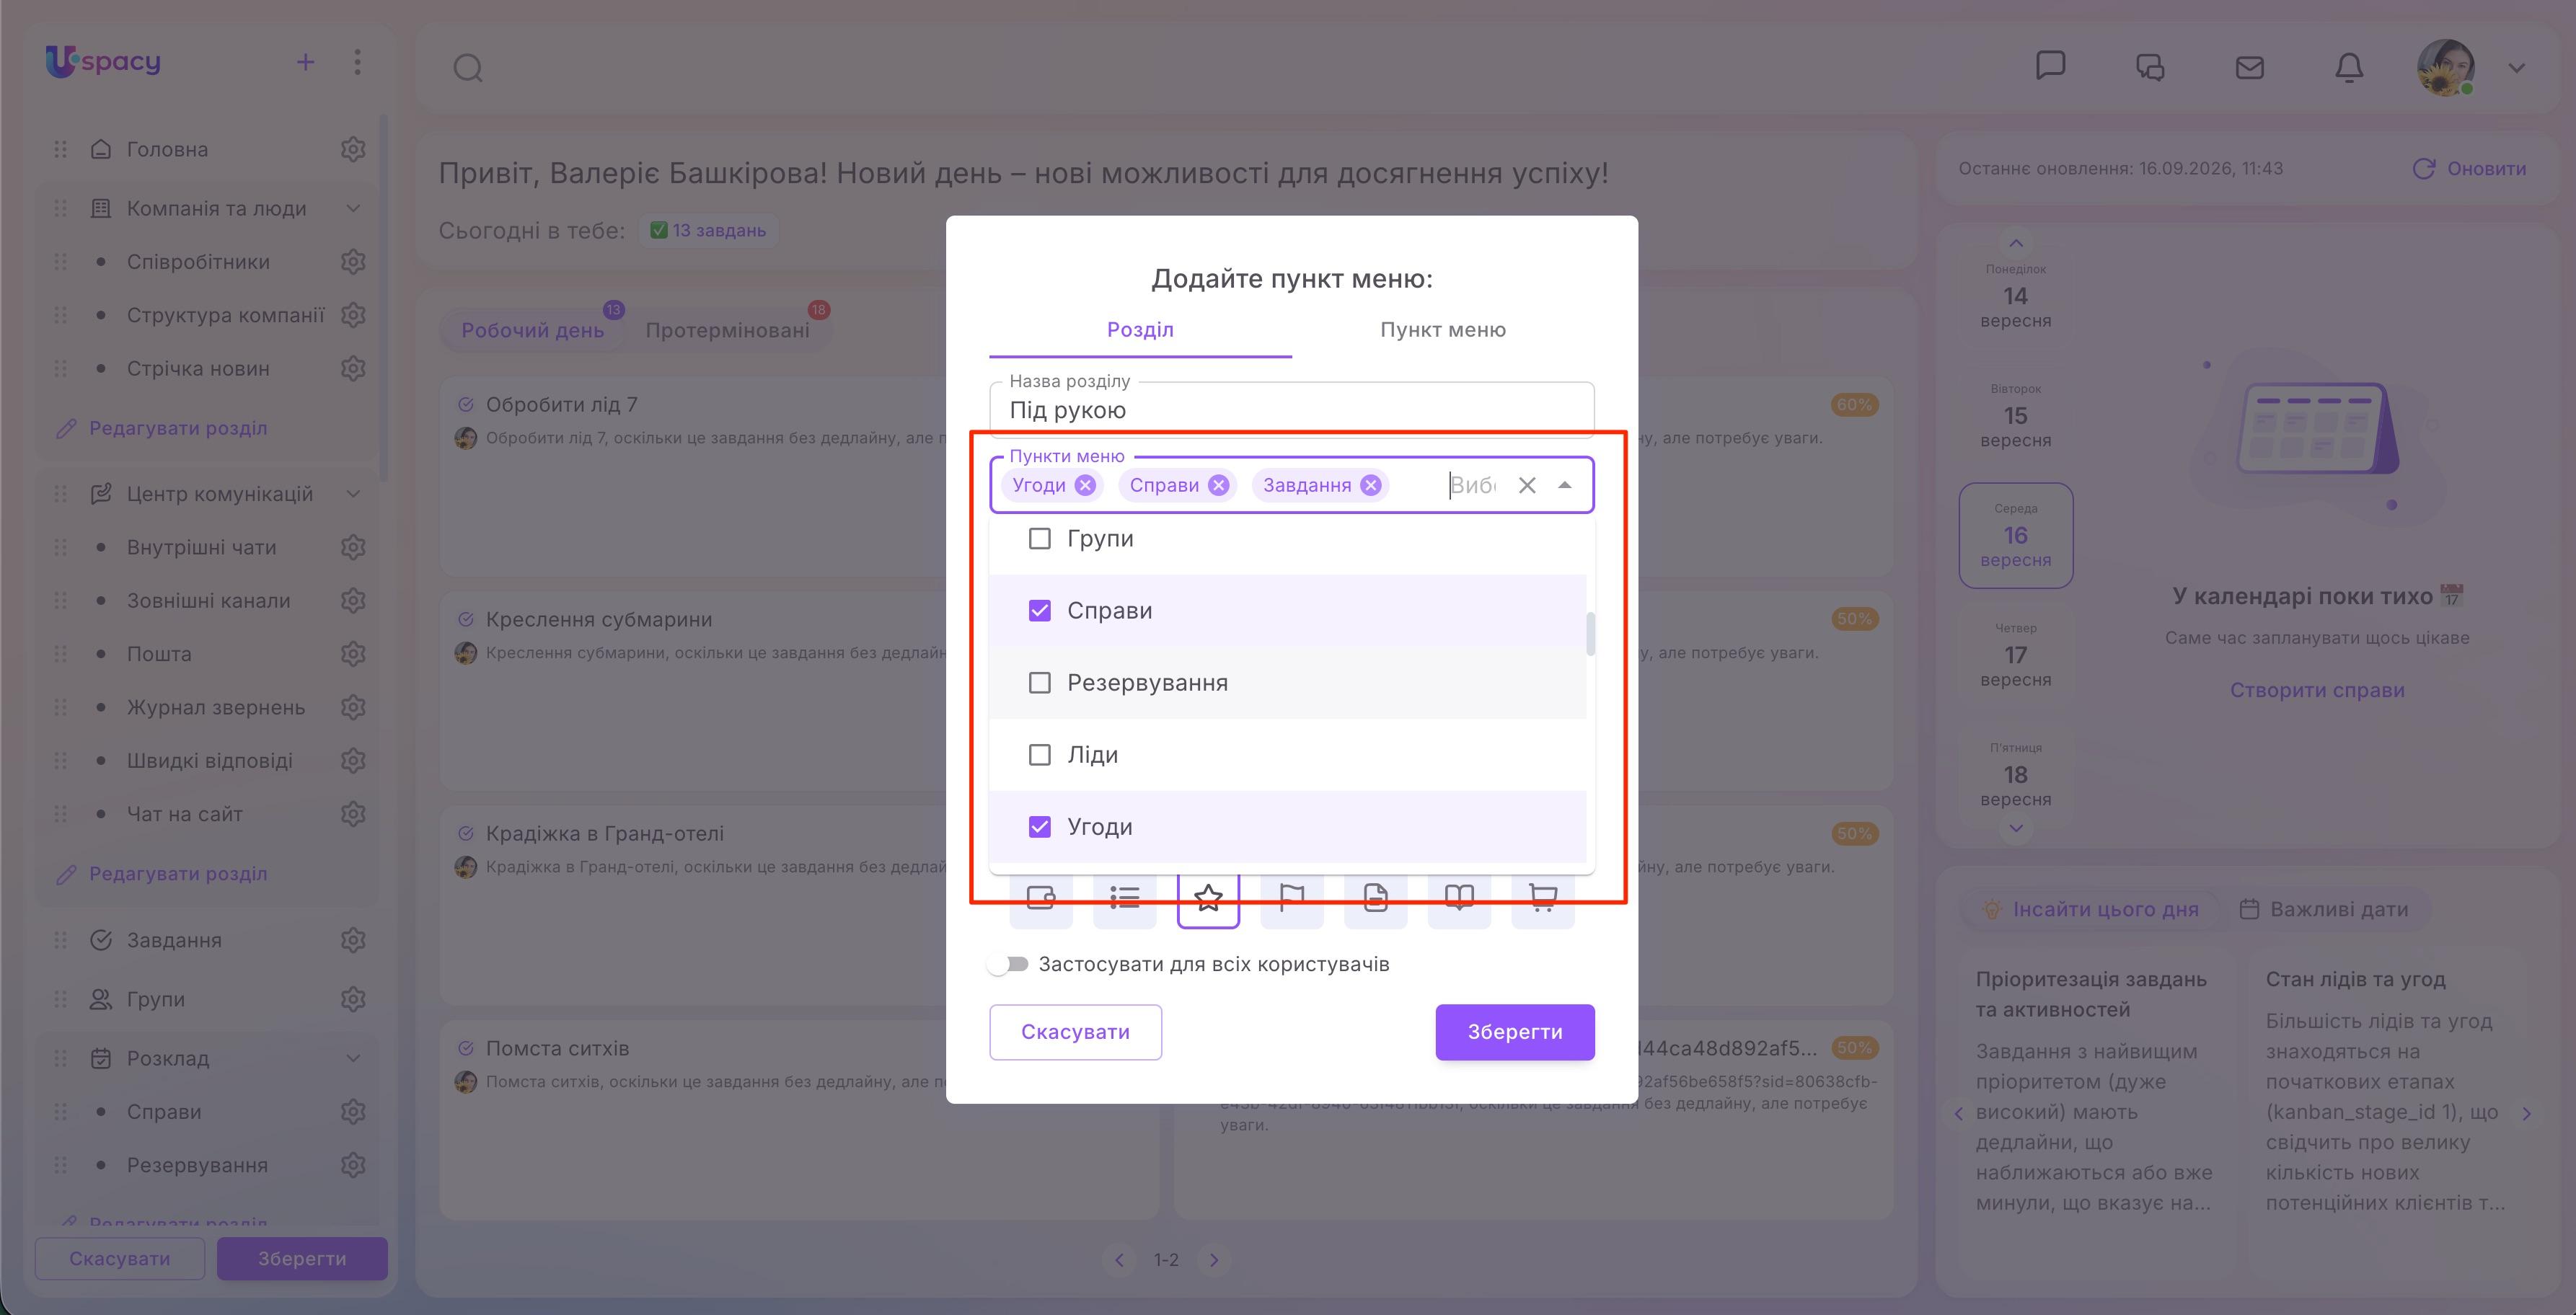
Task: Pick the document icon
Action: (1376, 897)
